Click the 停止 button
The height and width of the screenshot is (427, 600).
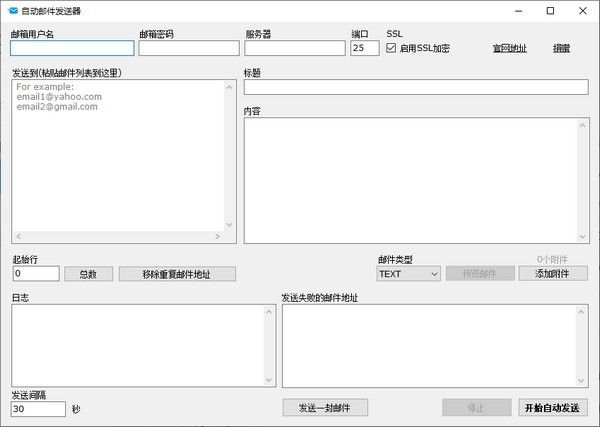476,408
